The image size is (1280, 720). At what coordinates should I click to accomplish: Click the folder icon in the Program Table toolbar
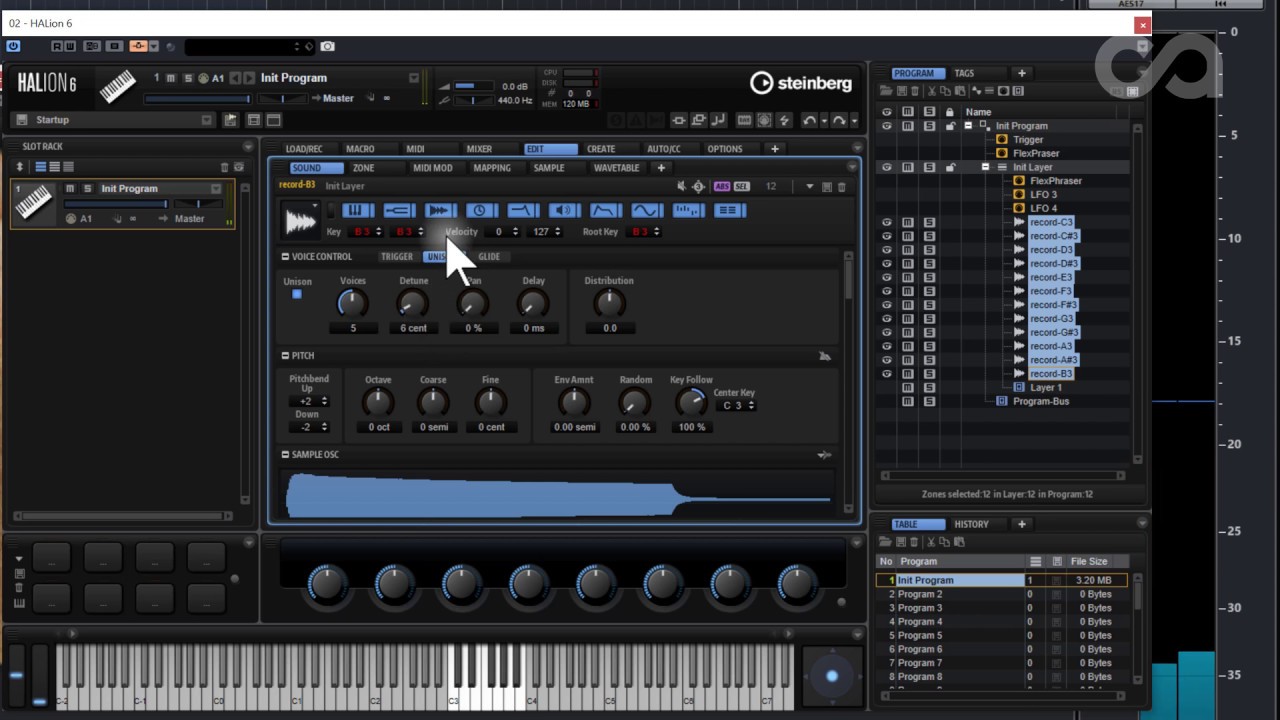click(886, 542)
